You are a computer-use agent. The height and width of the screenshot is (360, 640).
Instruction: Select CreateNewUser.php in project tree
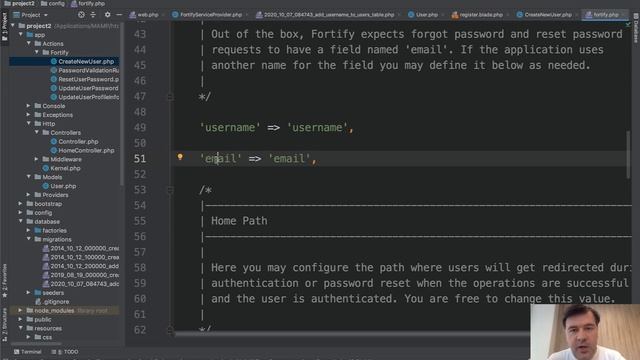[x=86, y=62]
